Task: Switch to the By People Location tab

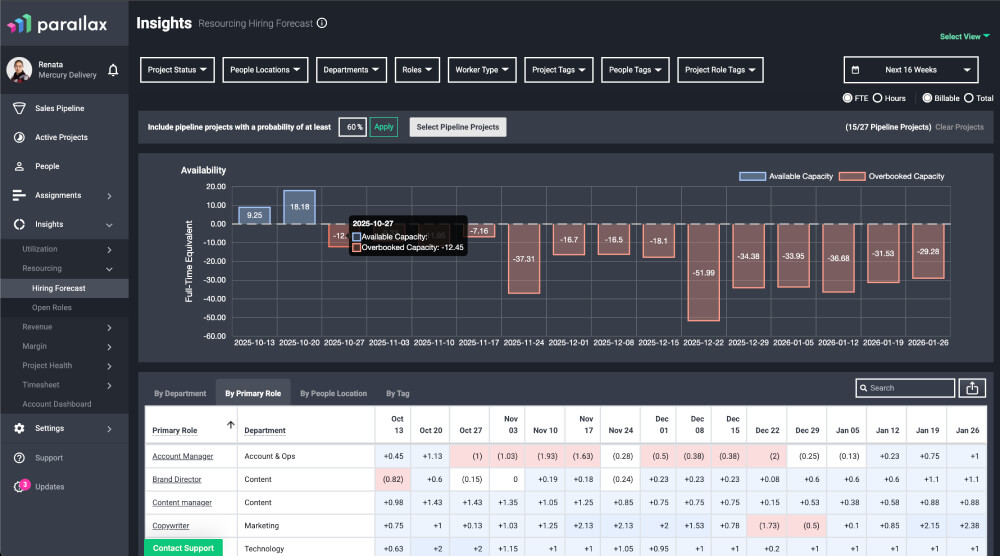Action: pyautogui.click(x=333, y=393)
